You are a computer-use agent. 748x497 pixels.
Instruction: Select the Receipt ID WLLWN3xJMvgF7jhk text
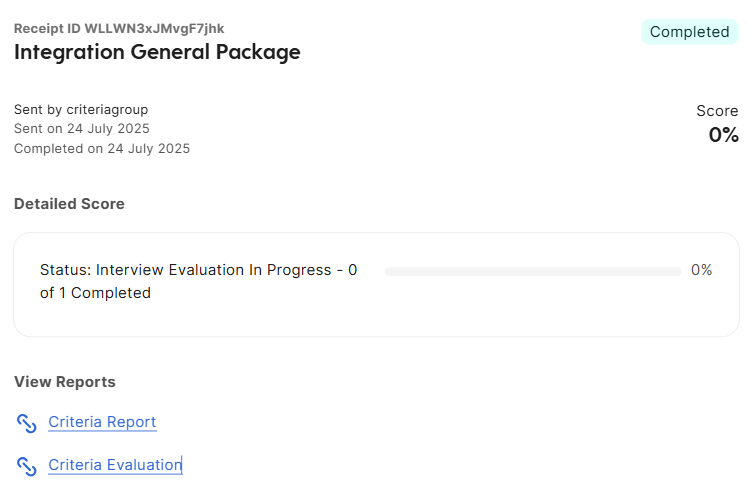pyautogui.click(x=119, y=29)
